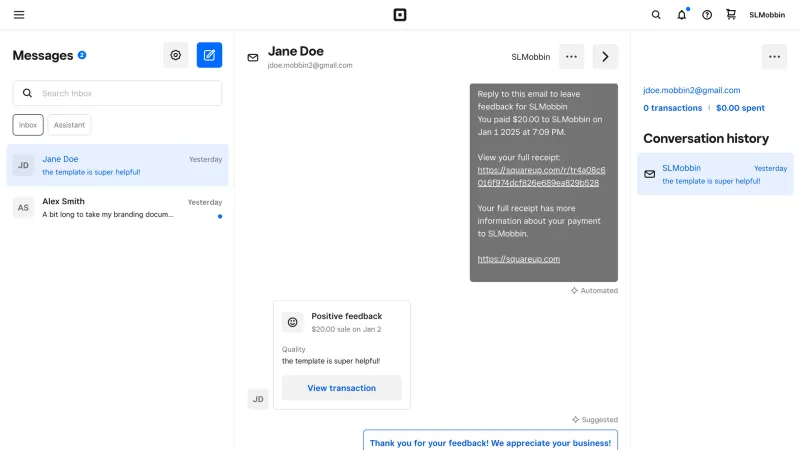Open the hamburger navigation menu
800x450 pixels.
click(19, 15)
